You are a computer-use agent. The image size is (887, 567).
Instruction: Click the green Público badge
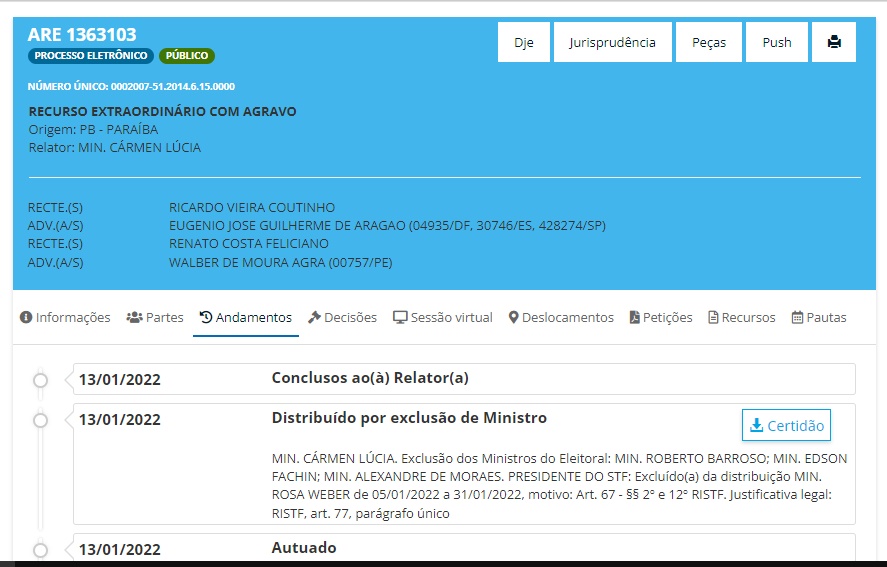tap(187, 56)
